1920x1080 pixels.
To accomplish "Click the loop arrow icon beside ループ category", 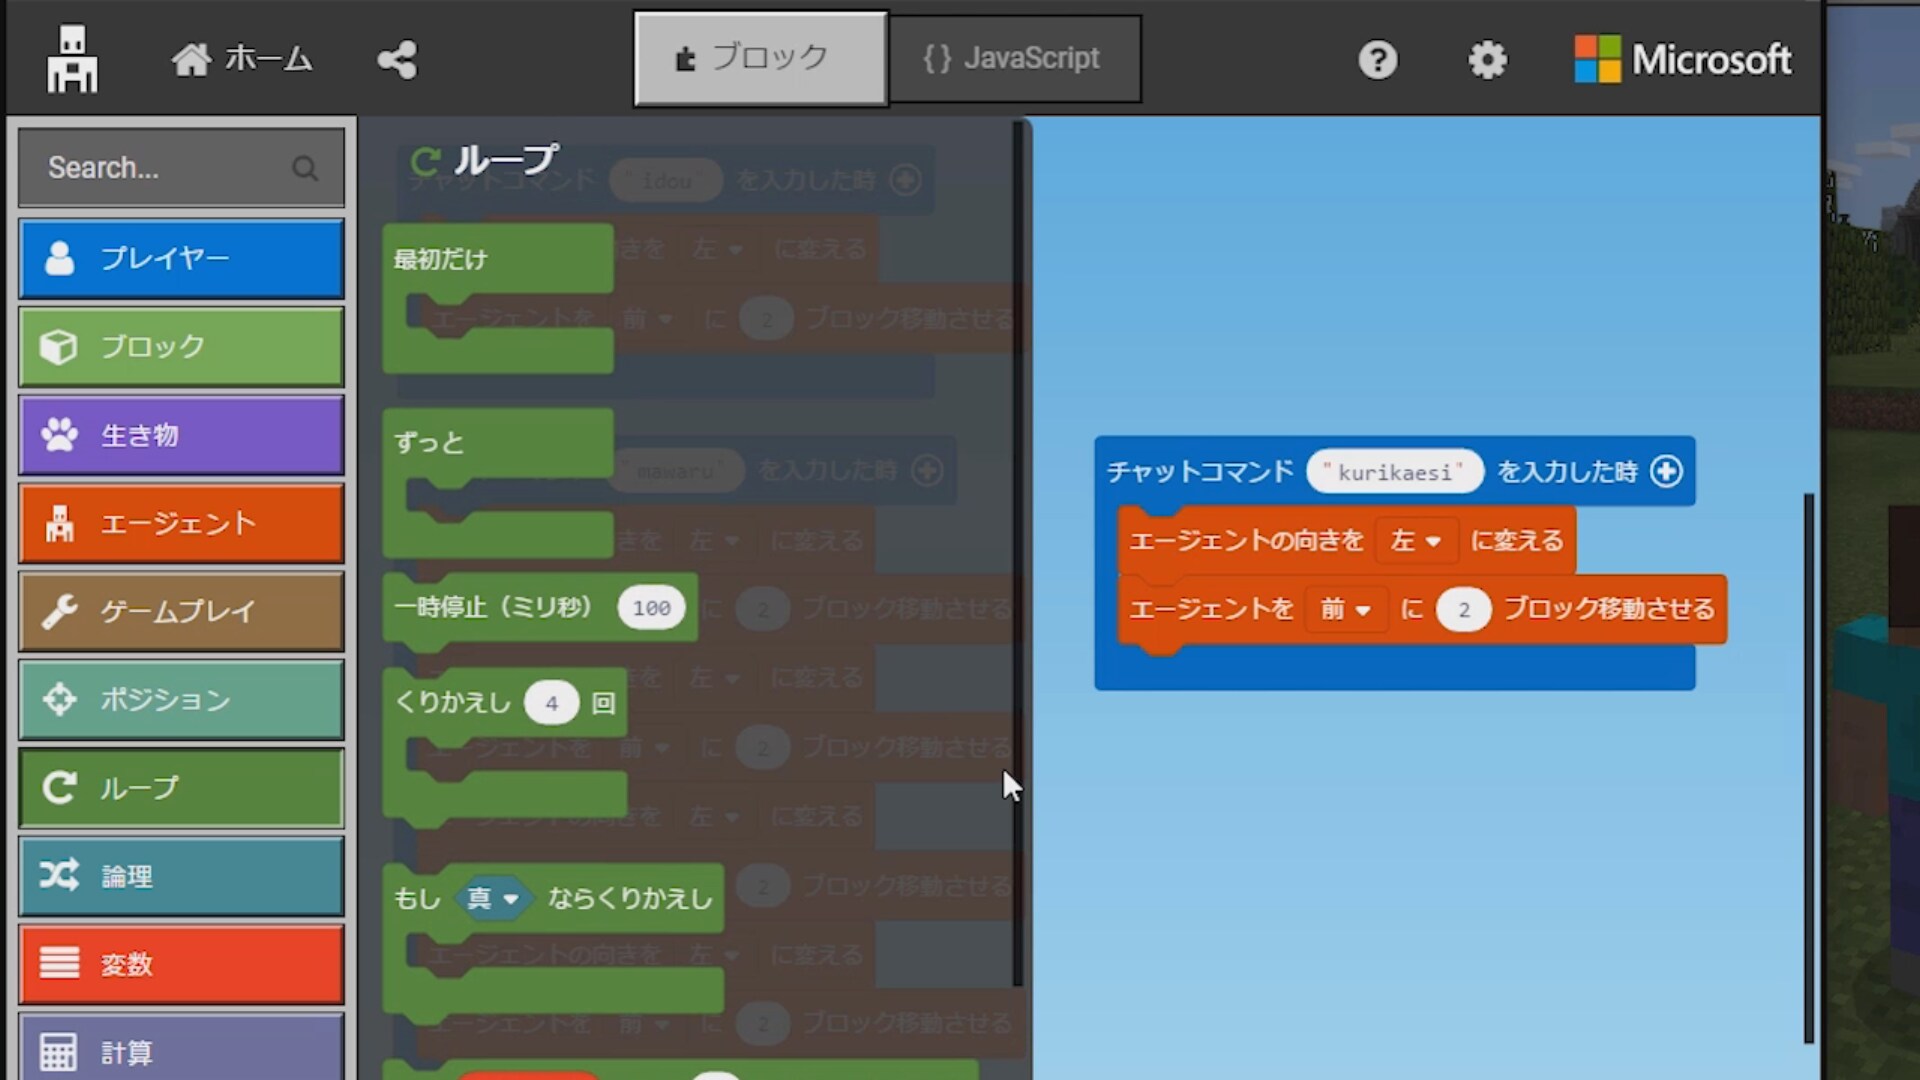I will click(x=59, y=788).
